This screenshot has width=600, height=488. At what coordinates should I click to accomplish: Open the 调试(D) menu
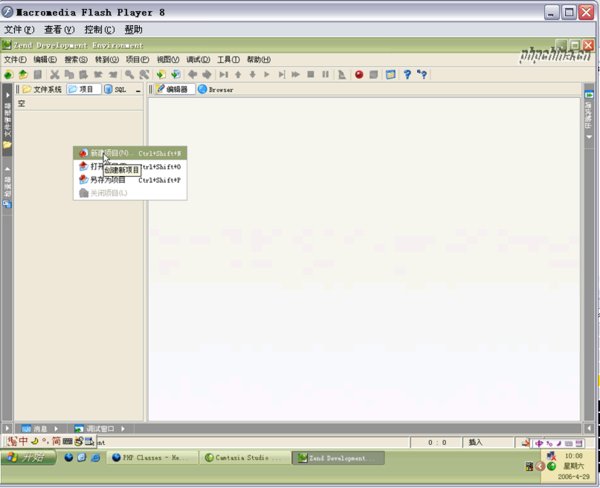pyautogui.click(x=198, y=59)
